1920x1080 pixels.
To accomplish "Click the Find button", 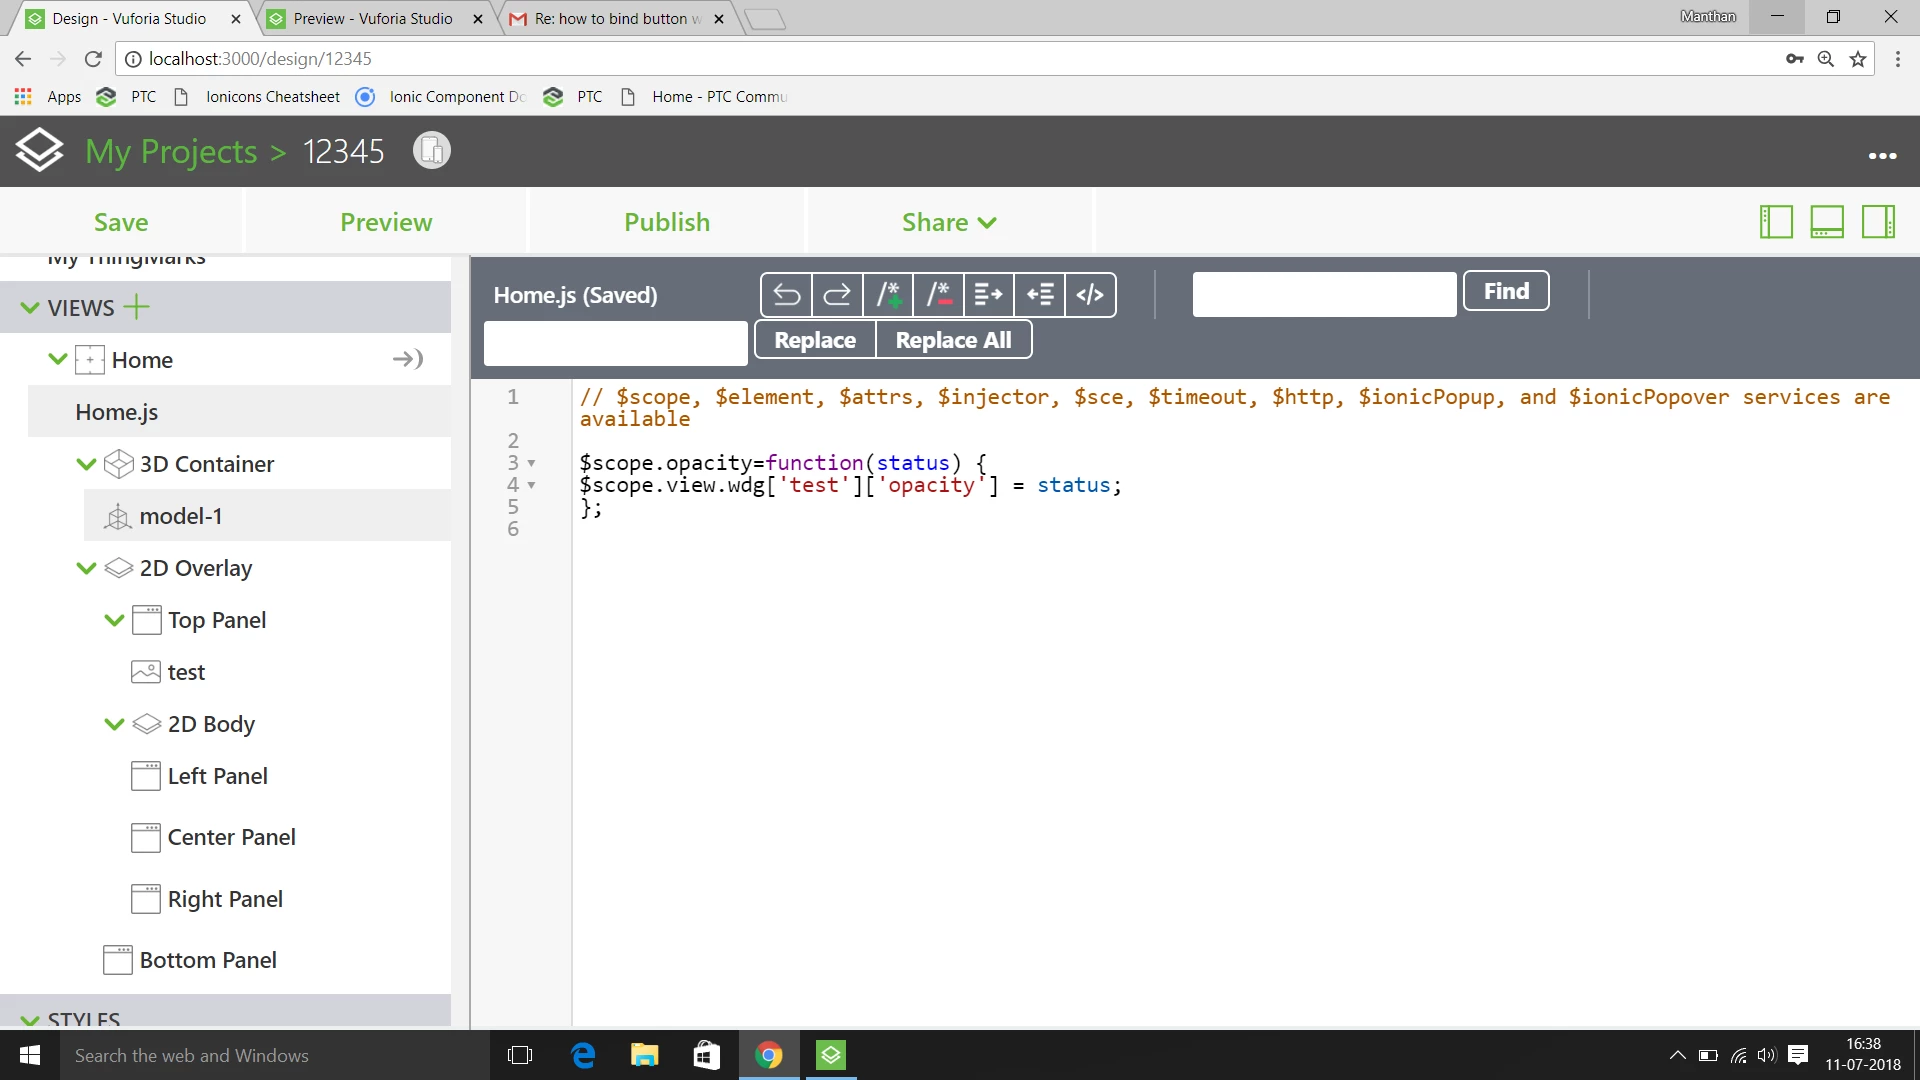I will [1506, 291].
